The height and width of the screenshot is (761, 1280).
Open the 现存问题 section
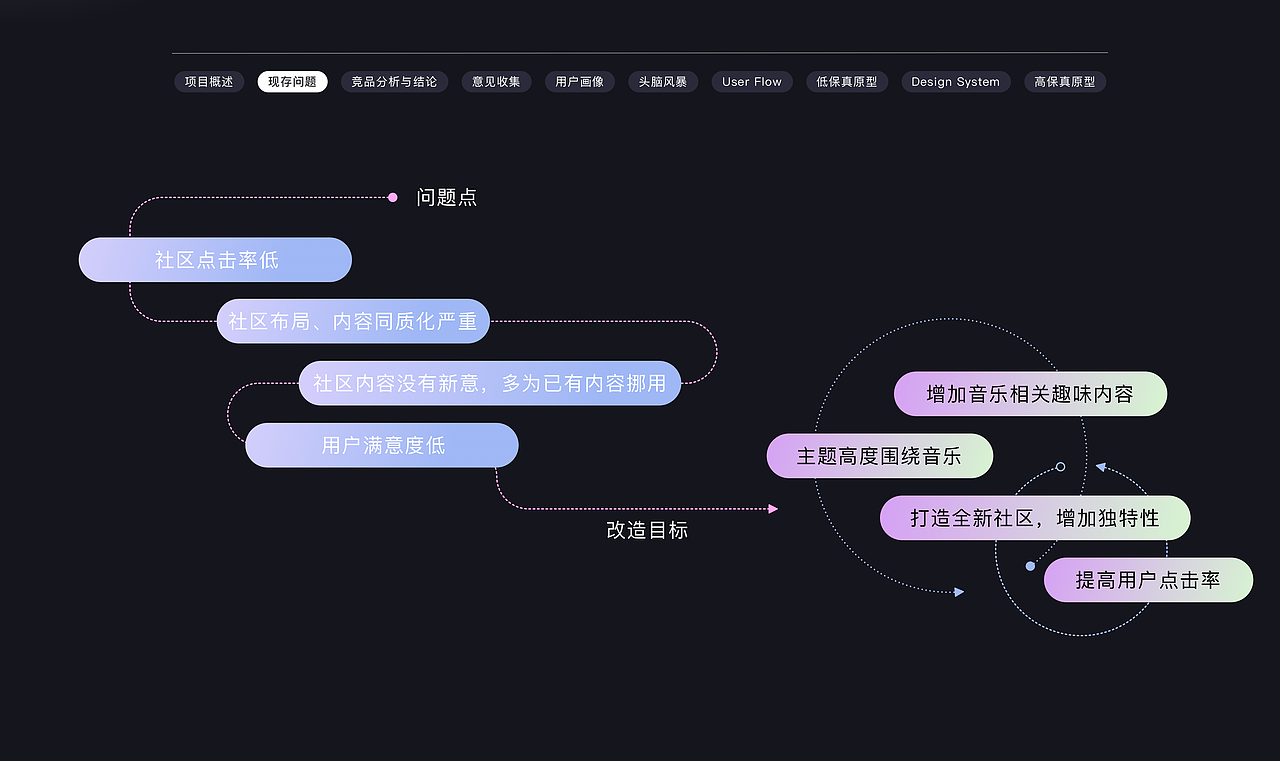[x=292, y=81]
